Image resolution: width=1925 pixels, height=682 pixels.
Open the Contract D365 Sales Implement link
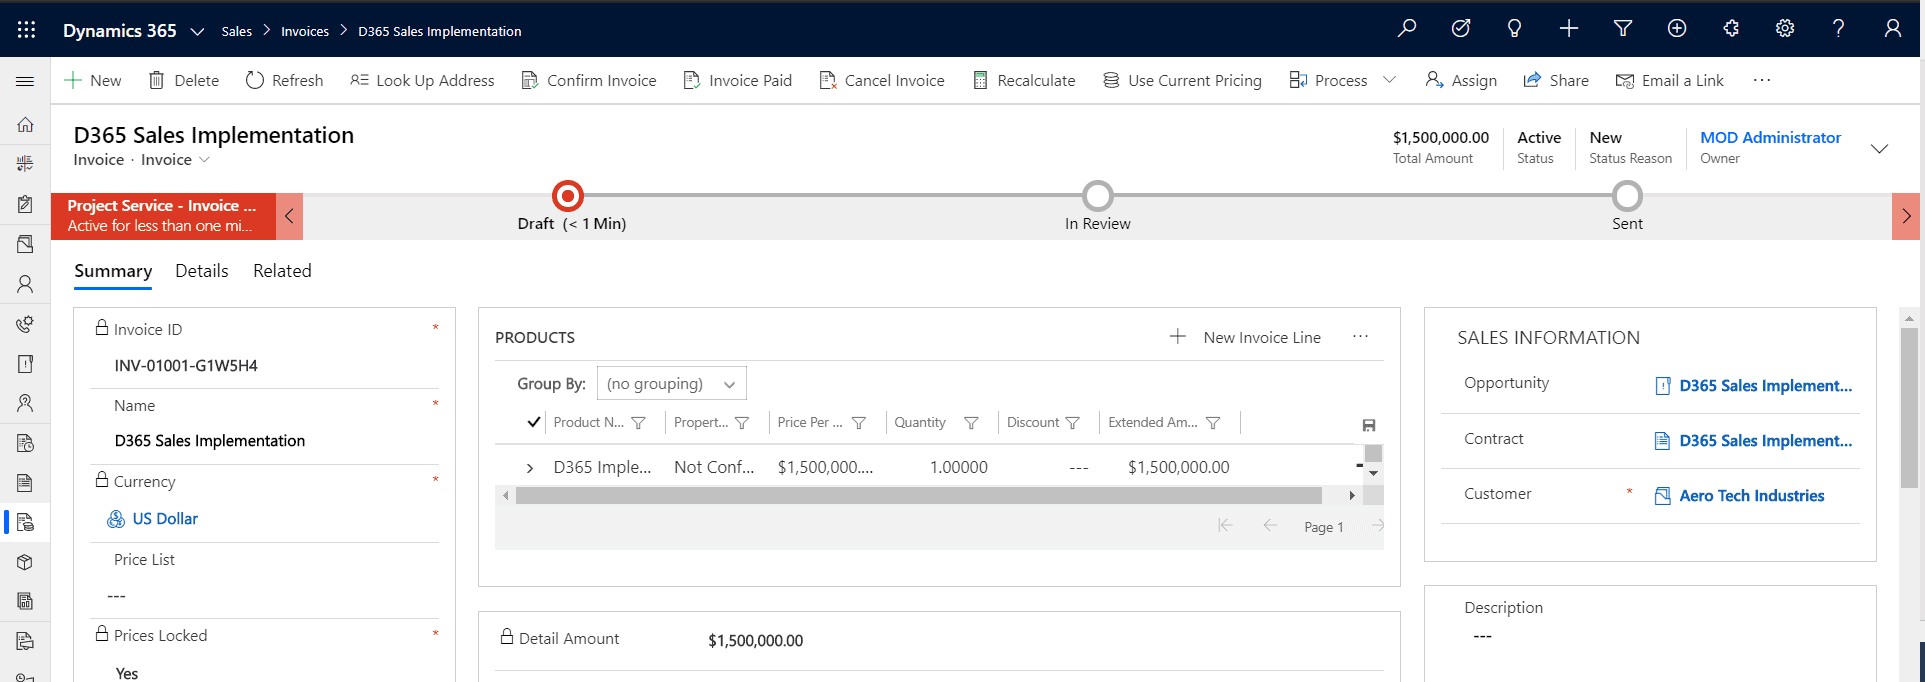[1765, 441]
